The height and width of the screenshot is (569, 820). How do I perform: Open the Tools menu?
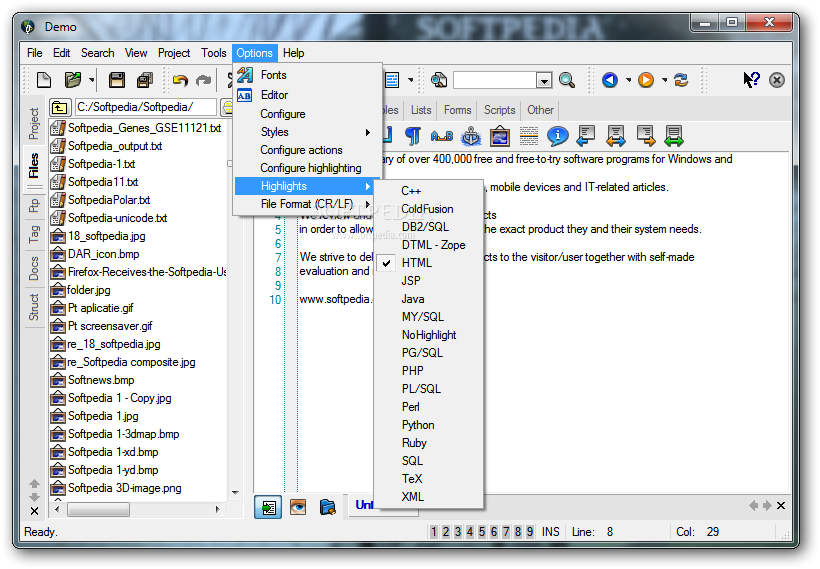(x=213, y=53)
